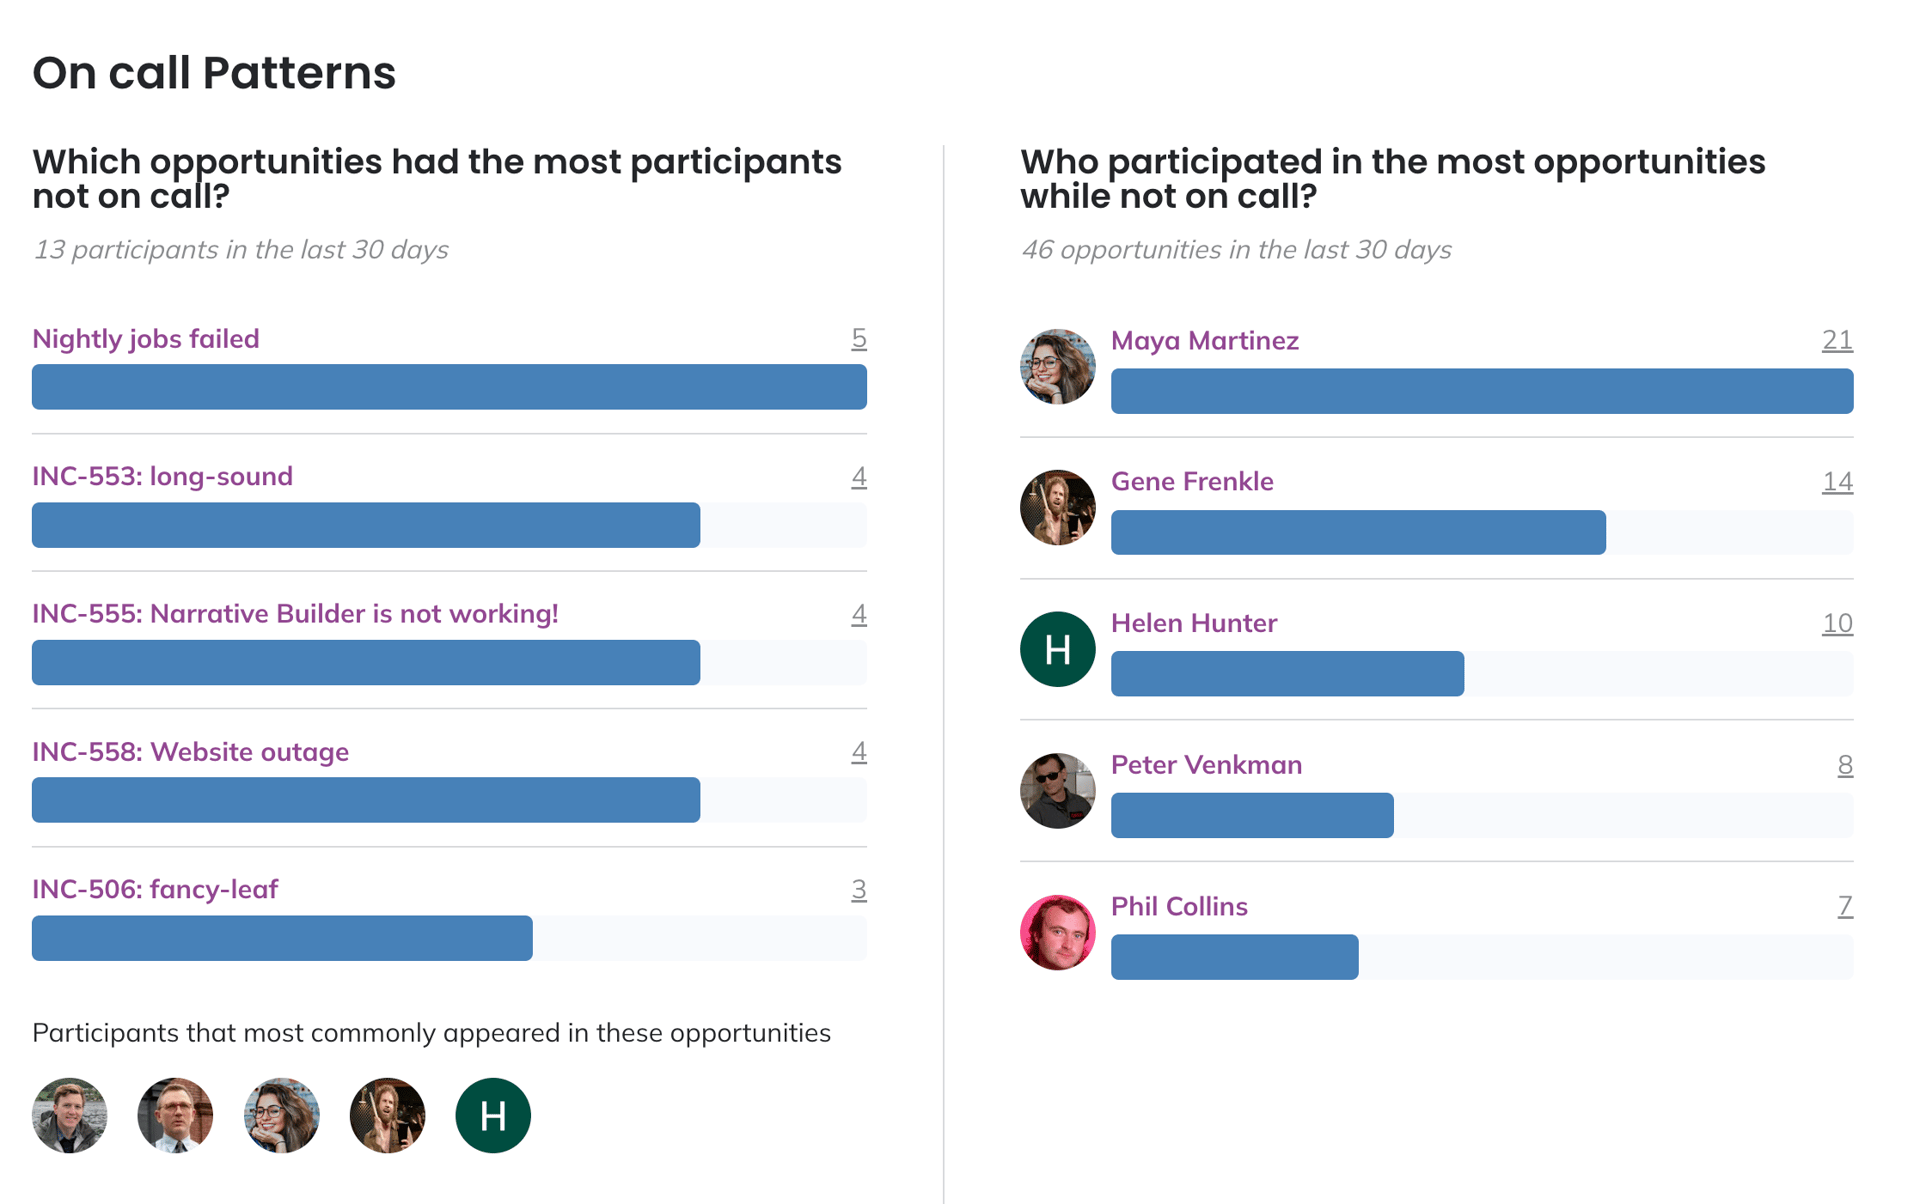Click the Nightly jobs failed blue bar
The image size is (1920, 1204).
click(x=449, y=387)
